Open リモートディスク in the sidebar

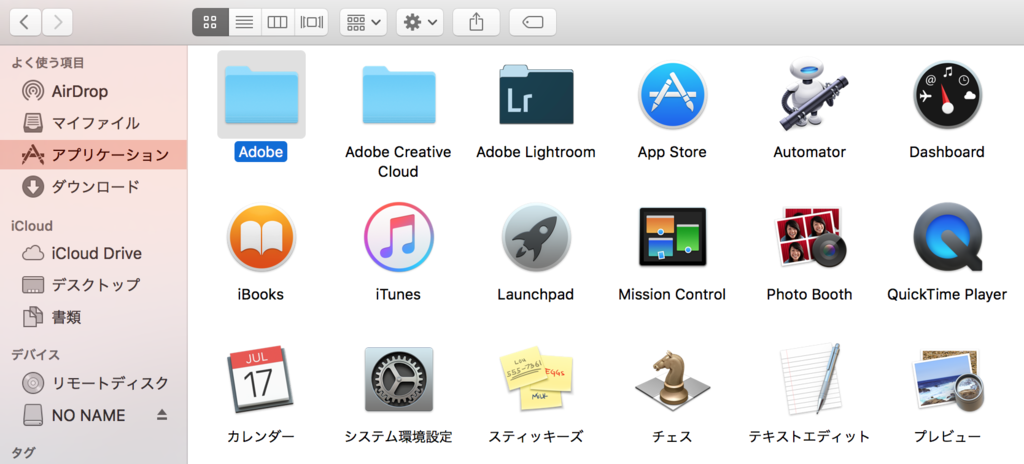coord(93,382)
